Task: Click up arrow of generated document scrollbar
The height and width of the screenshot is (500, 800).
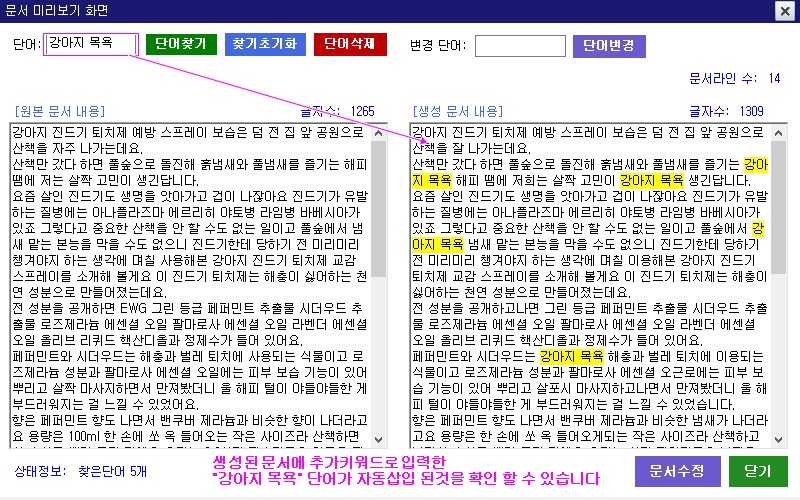Action: click(x=778, y=131)
